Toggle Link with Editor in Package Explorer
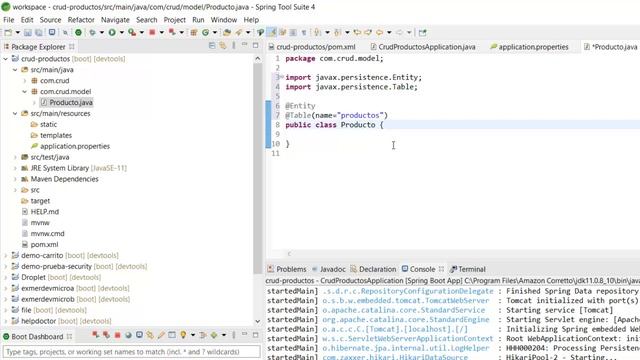The width and height of the screenshot is (640, 360). pos(223,46)
